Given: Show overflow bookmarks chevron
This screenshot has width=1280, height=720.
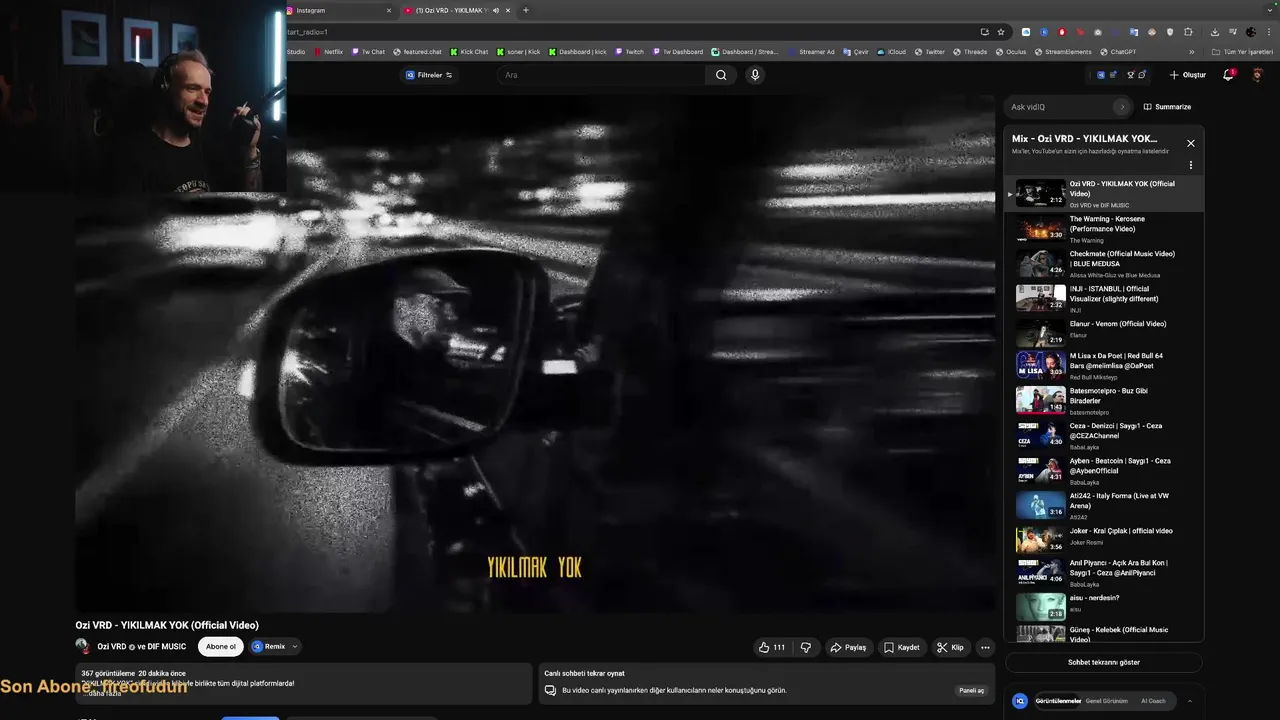Looking at the screenshot, I should (1192, 52).
